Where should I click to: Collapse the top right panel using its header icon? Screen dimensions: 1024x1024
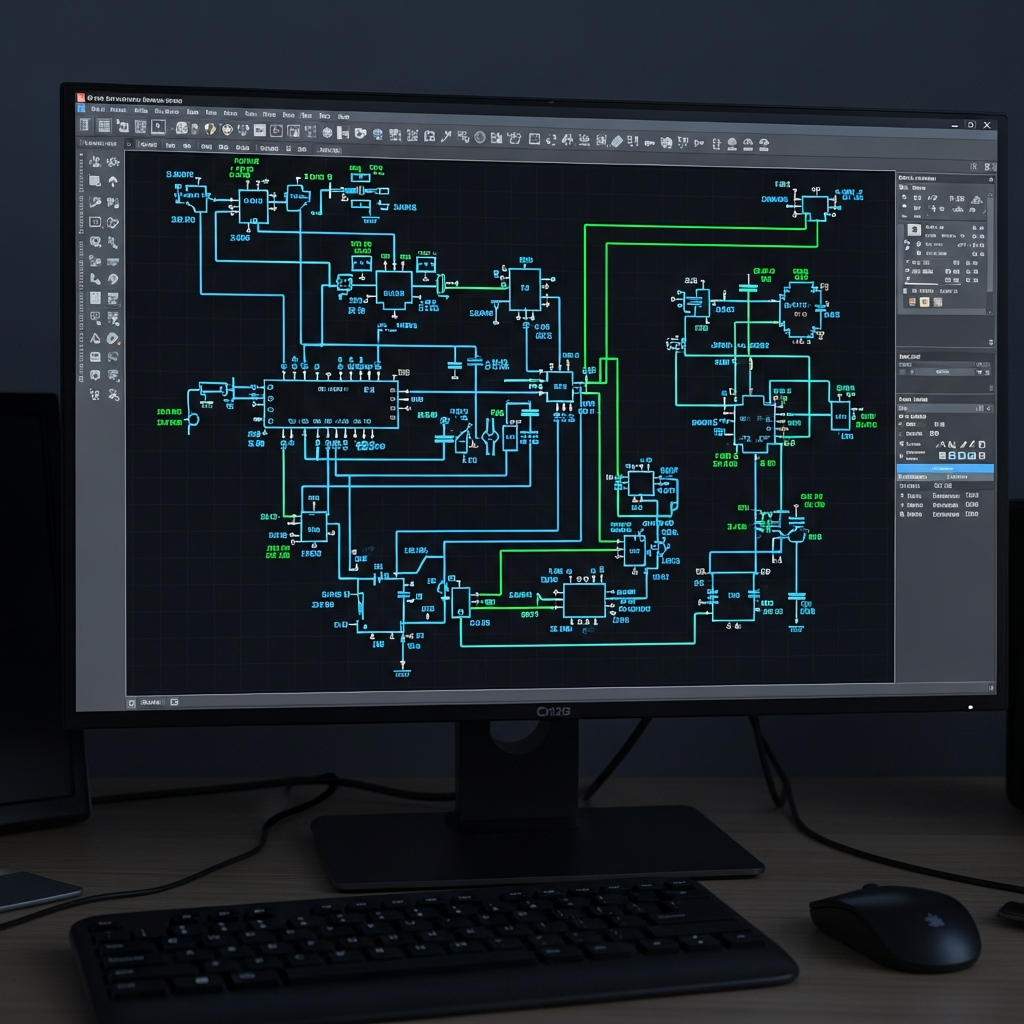[991, 179]
